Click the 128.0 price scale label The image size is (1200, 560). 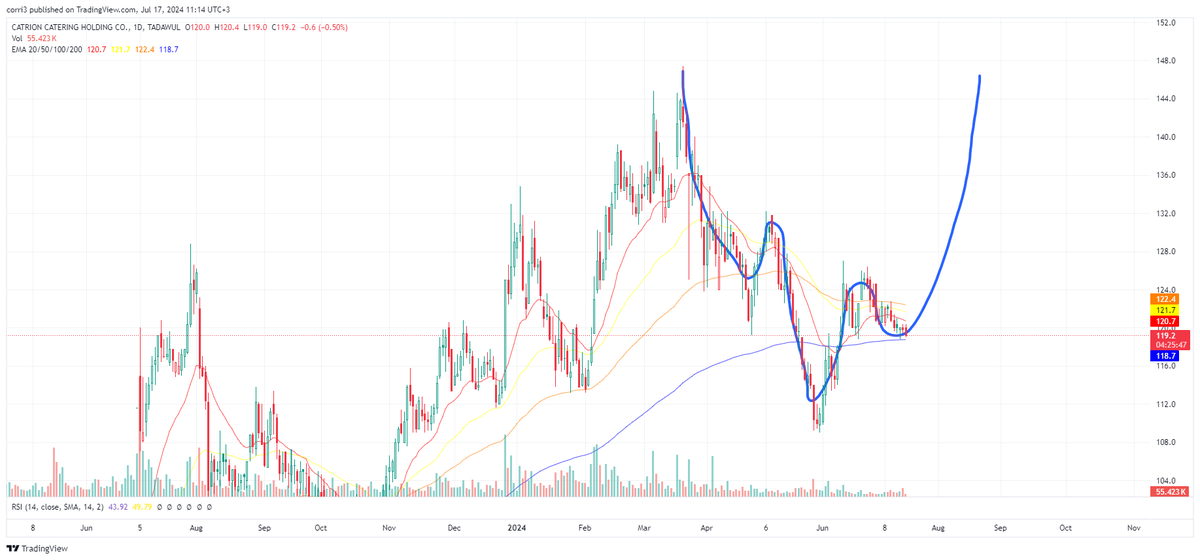click(x=1167, y=252)
